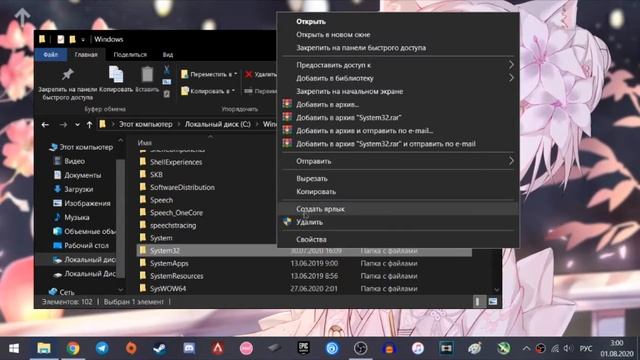
Task: Click the pin to Quick Access ribbon icon
Action: coord(67,74)
